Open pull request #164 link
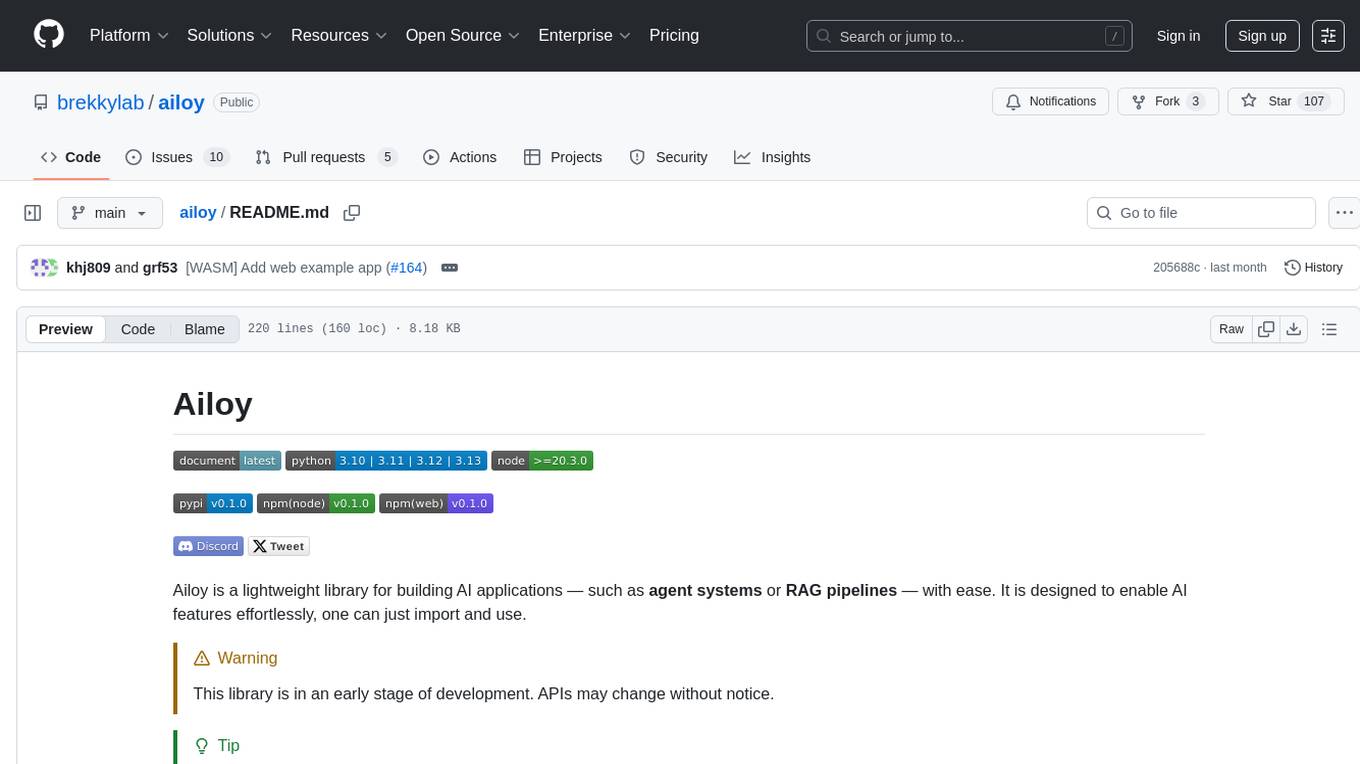 point(406,267)
